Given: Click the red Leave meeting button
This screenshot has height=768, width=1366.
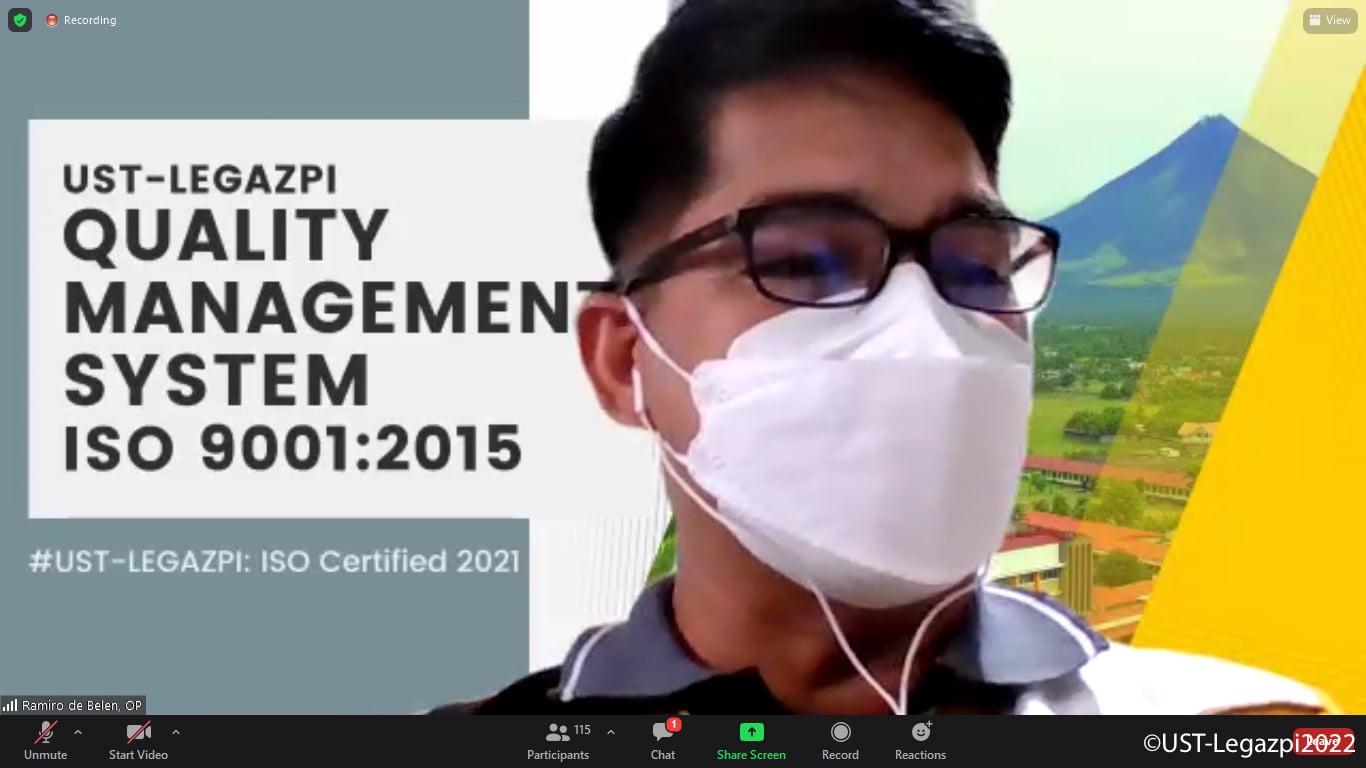Looking at the screenshot, I should tap(1324, 741).
